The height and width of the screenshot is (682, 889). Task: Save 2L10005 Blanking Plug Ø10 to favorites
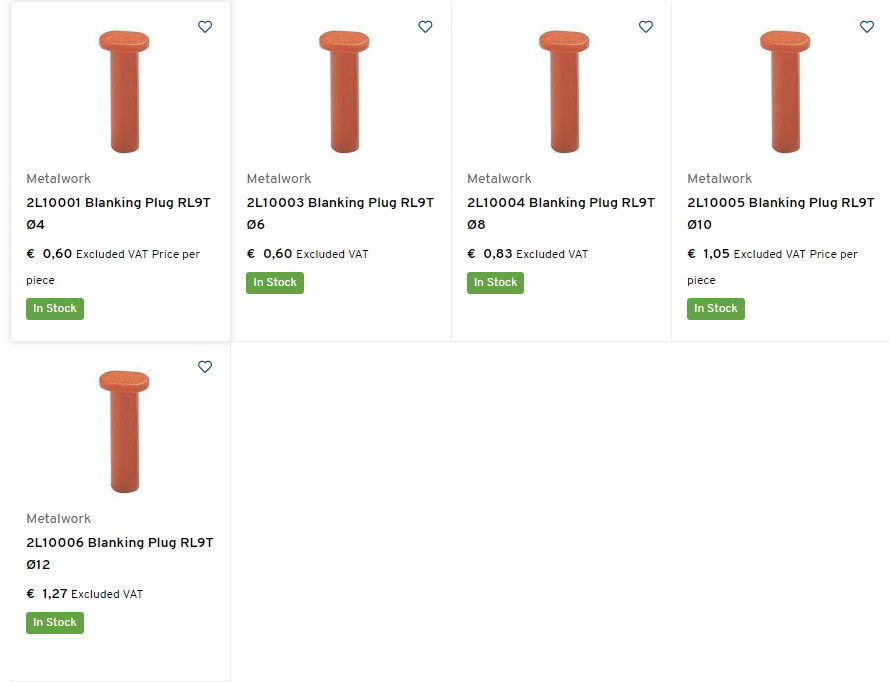tap(867, 27)
